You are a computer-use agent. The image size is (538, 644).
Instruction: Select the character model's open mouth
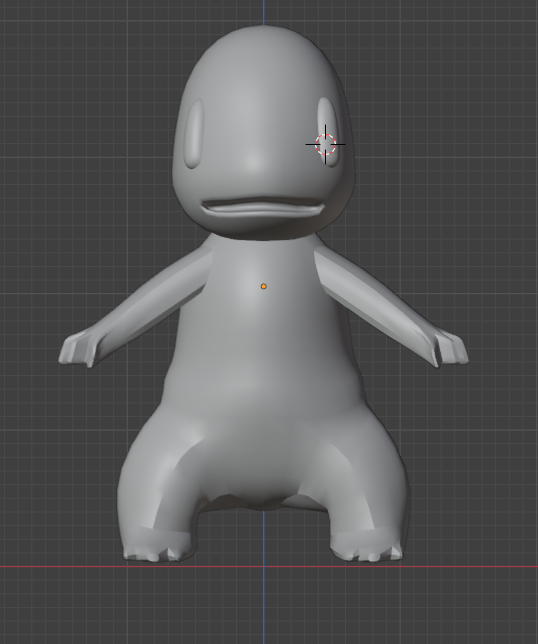262,208
